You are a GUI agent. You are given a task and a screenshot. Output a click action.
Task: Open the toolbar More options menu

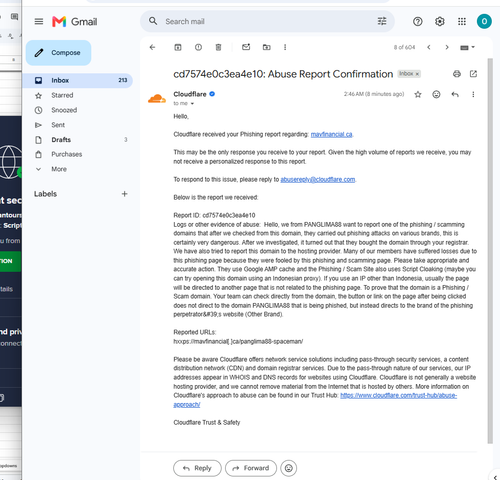[285, 47]
